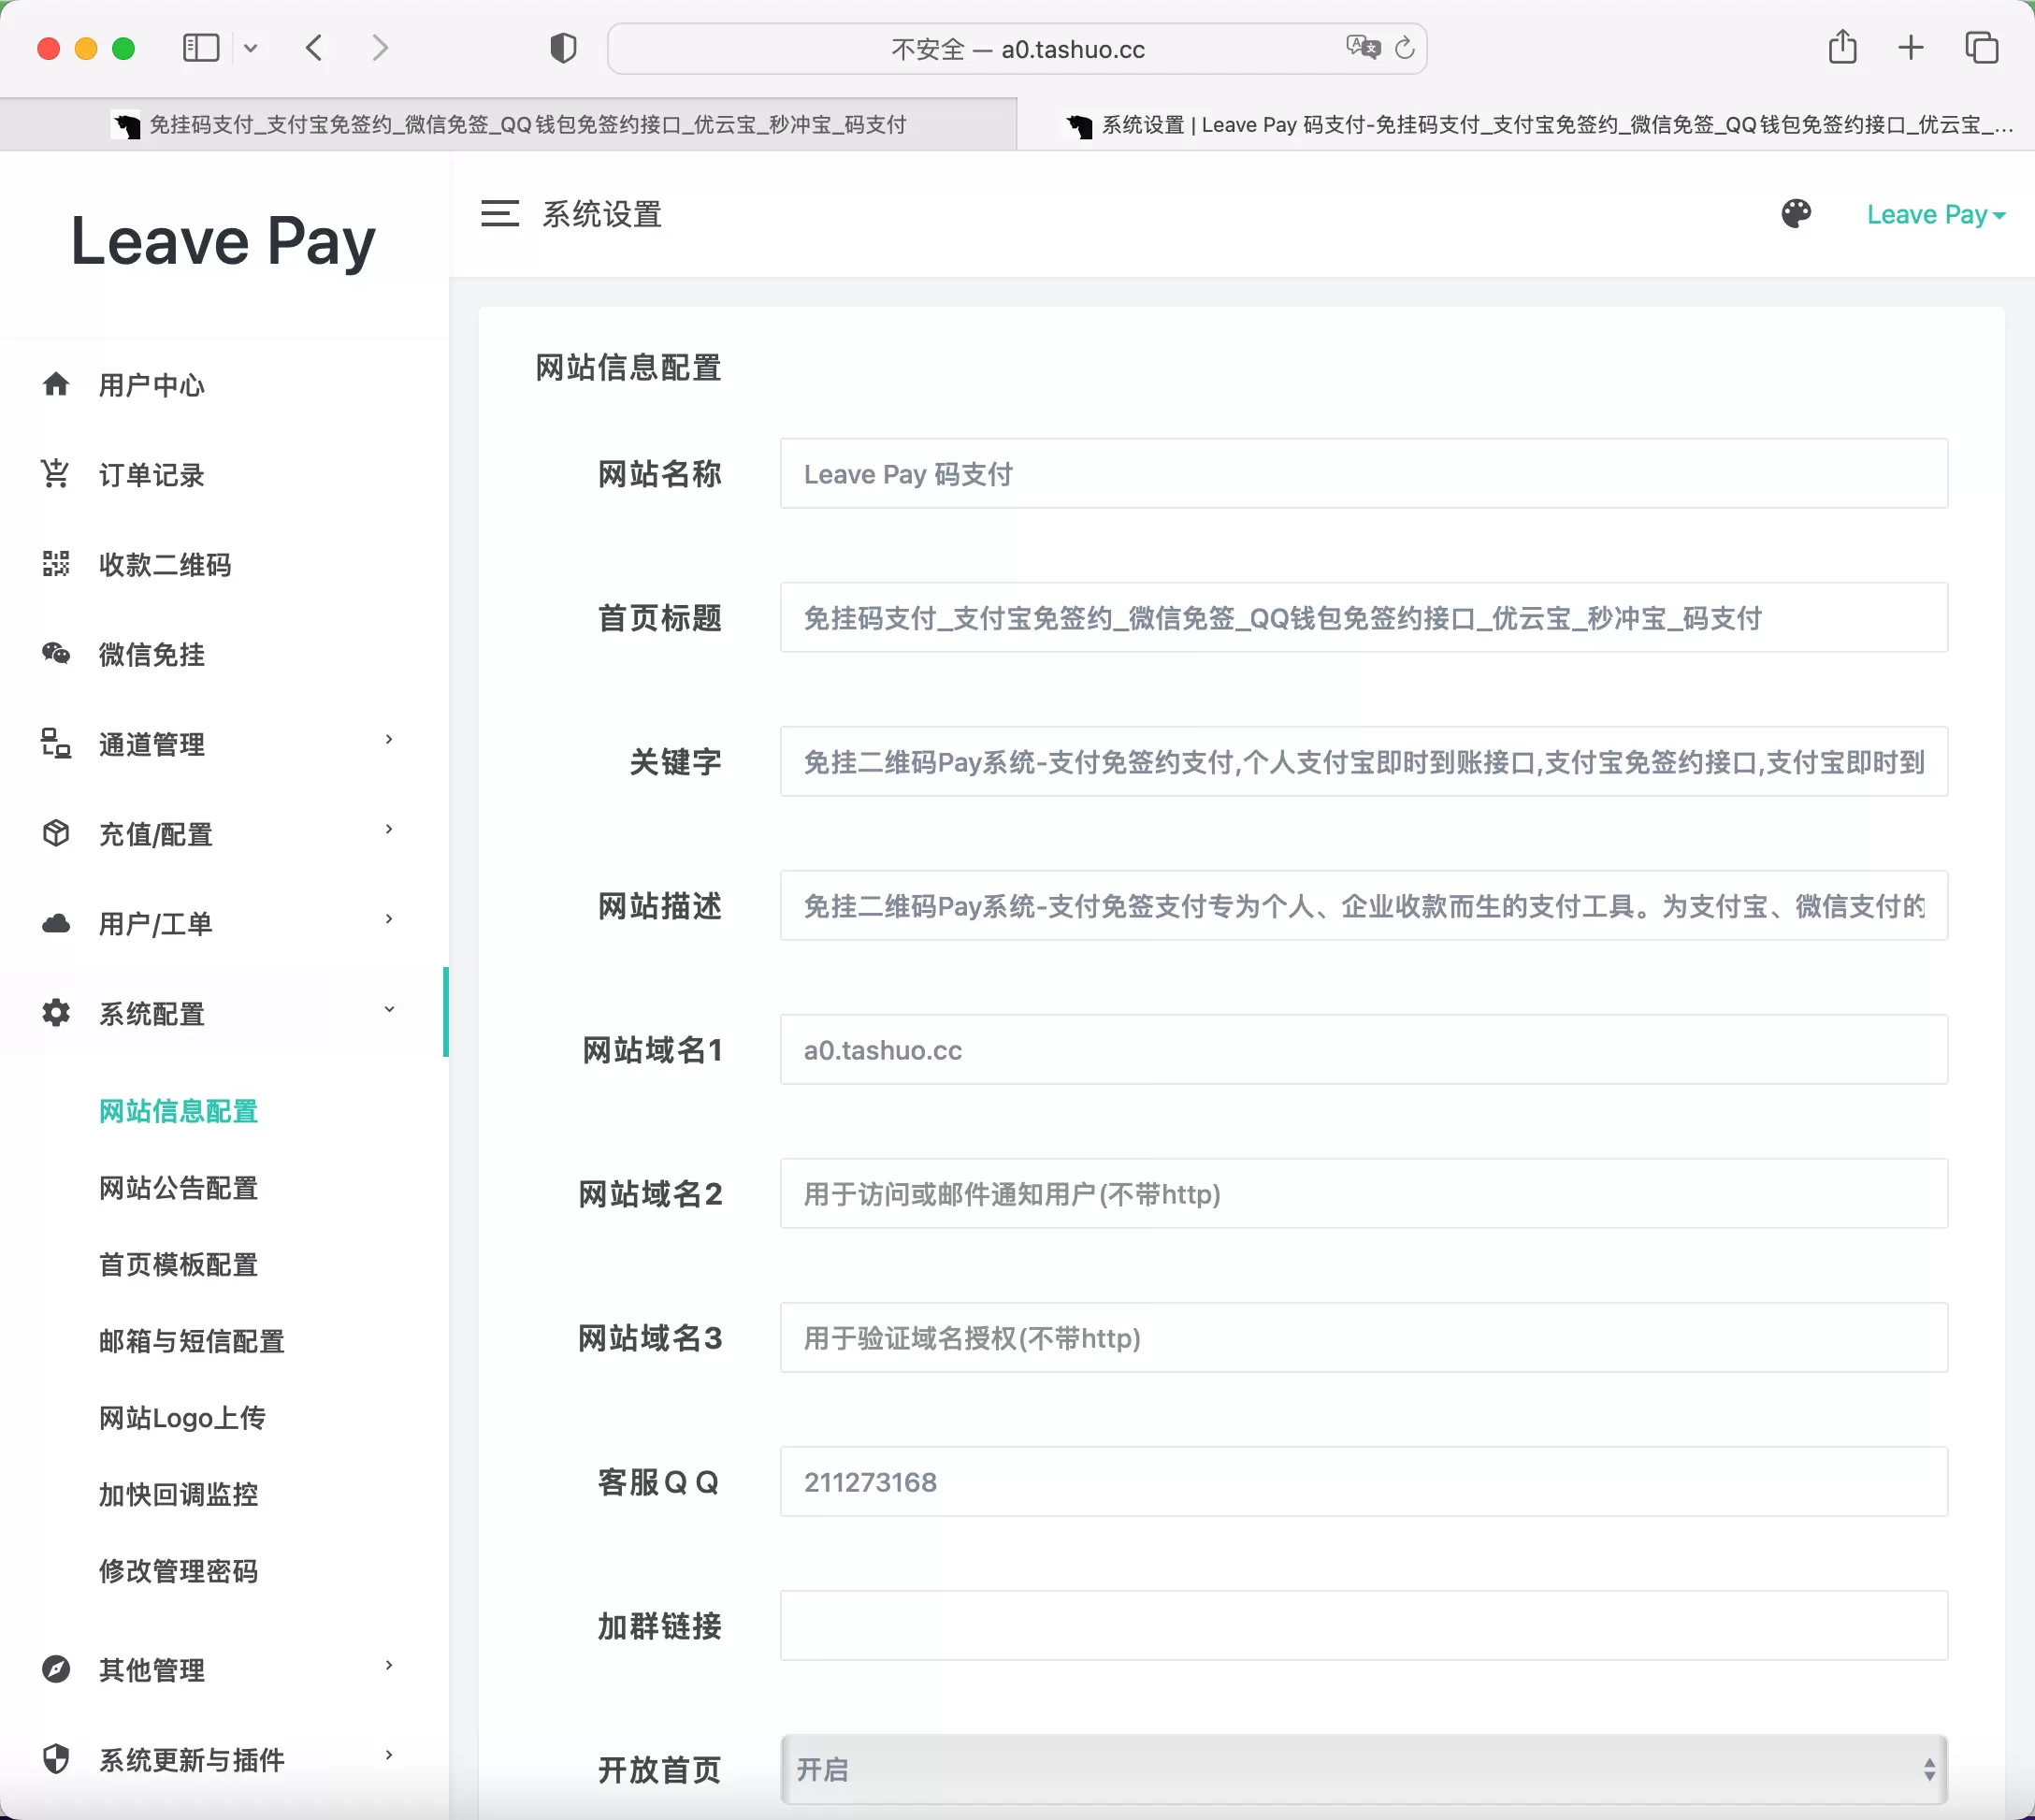The image size is (2035, 1820).
Task: Click the 网站名称 input field
Action: coord(1364,473)
